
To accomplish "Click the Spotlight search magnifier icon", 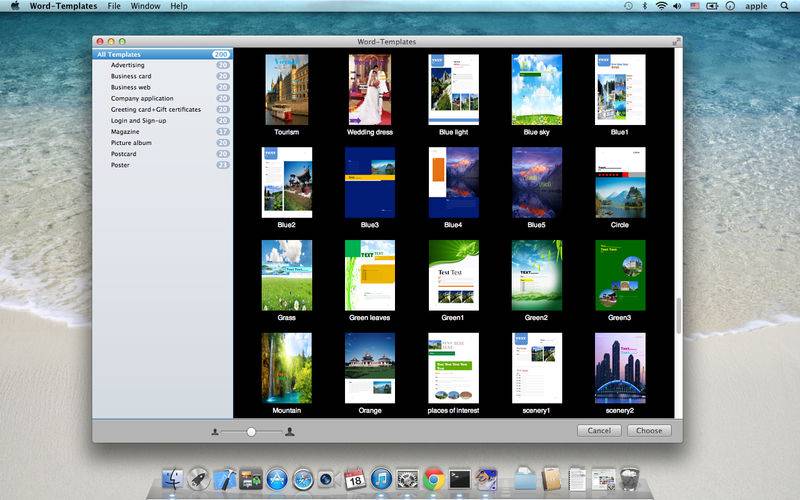I will pyautogui.click(x=784, y=6).
